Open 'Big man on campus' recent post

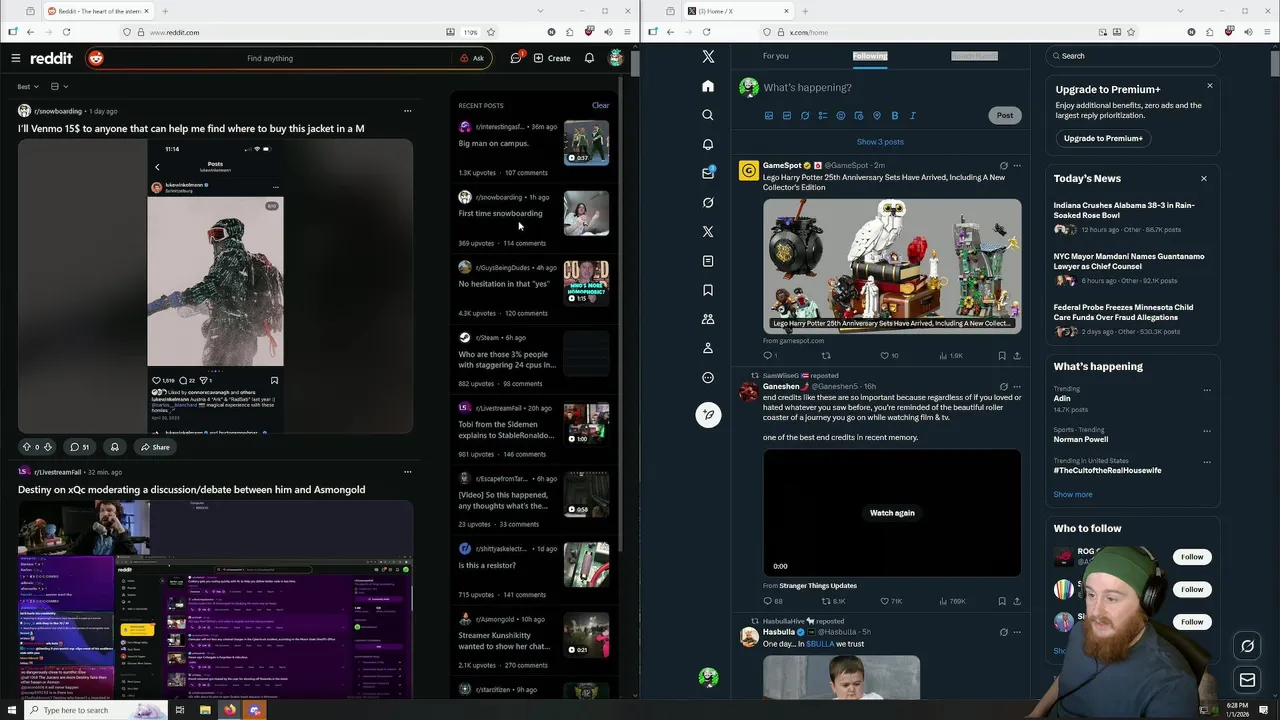pos(493,143)
